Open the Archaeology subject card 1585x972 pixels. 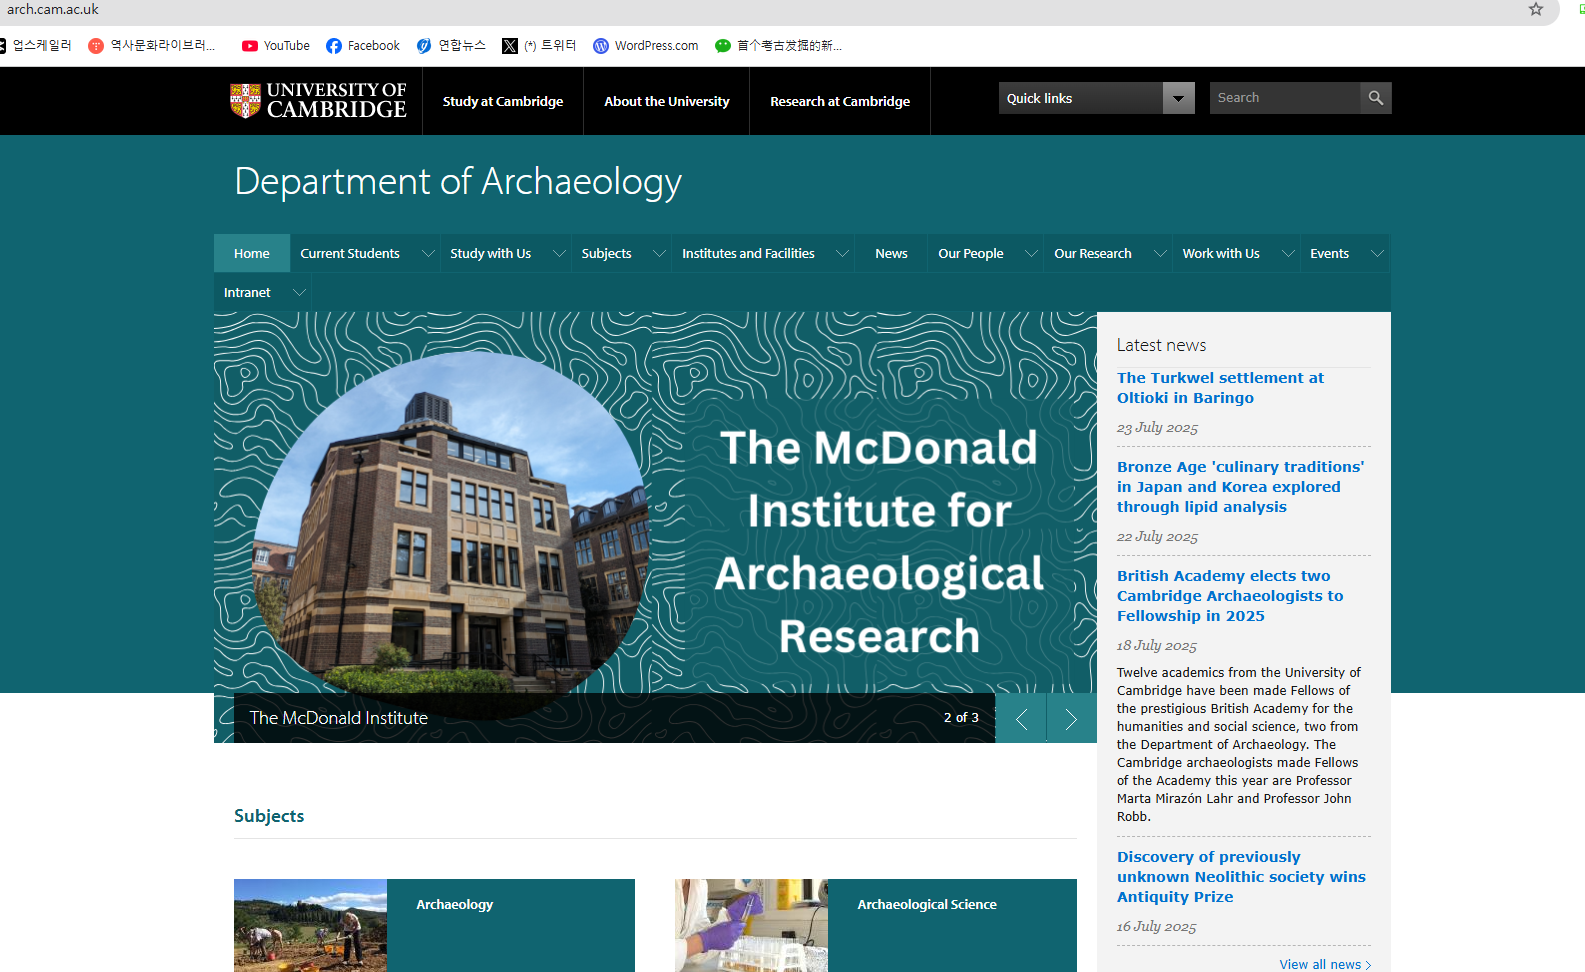click(434, 925)
